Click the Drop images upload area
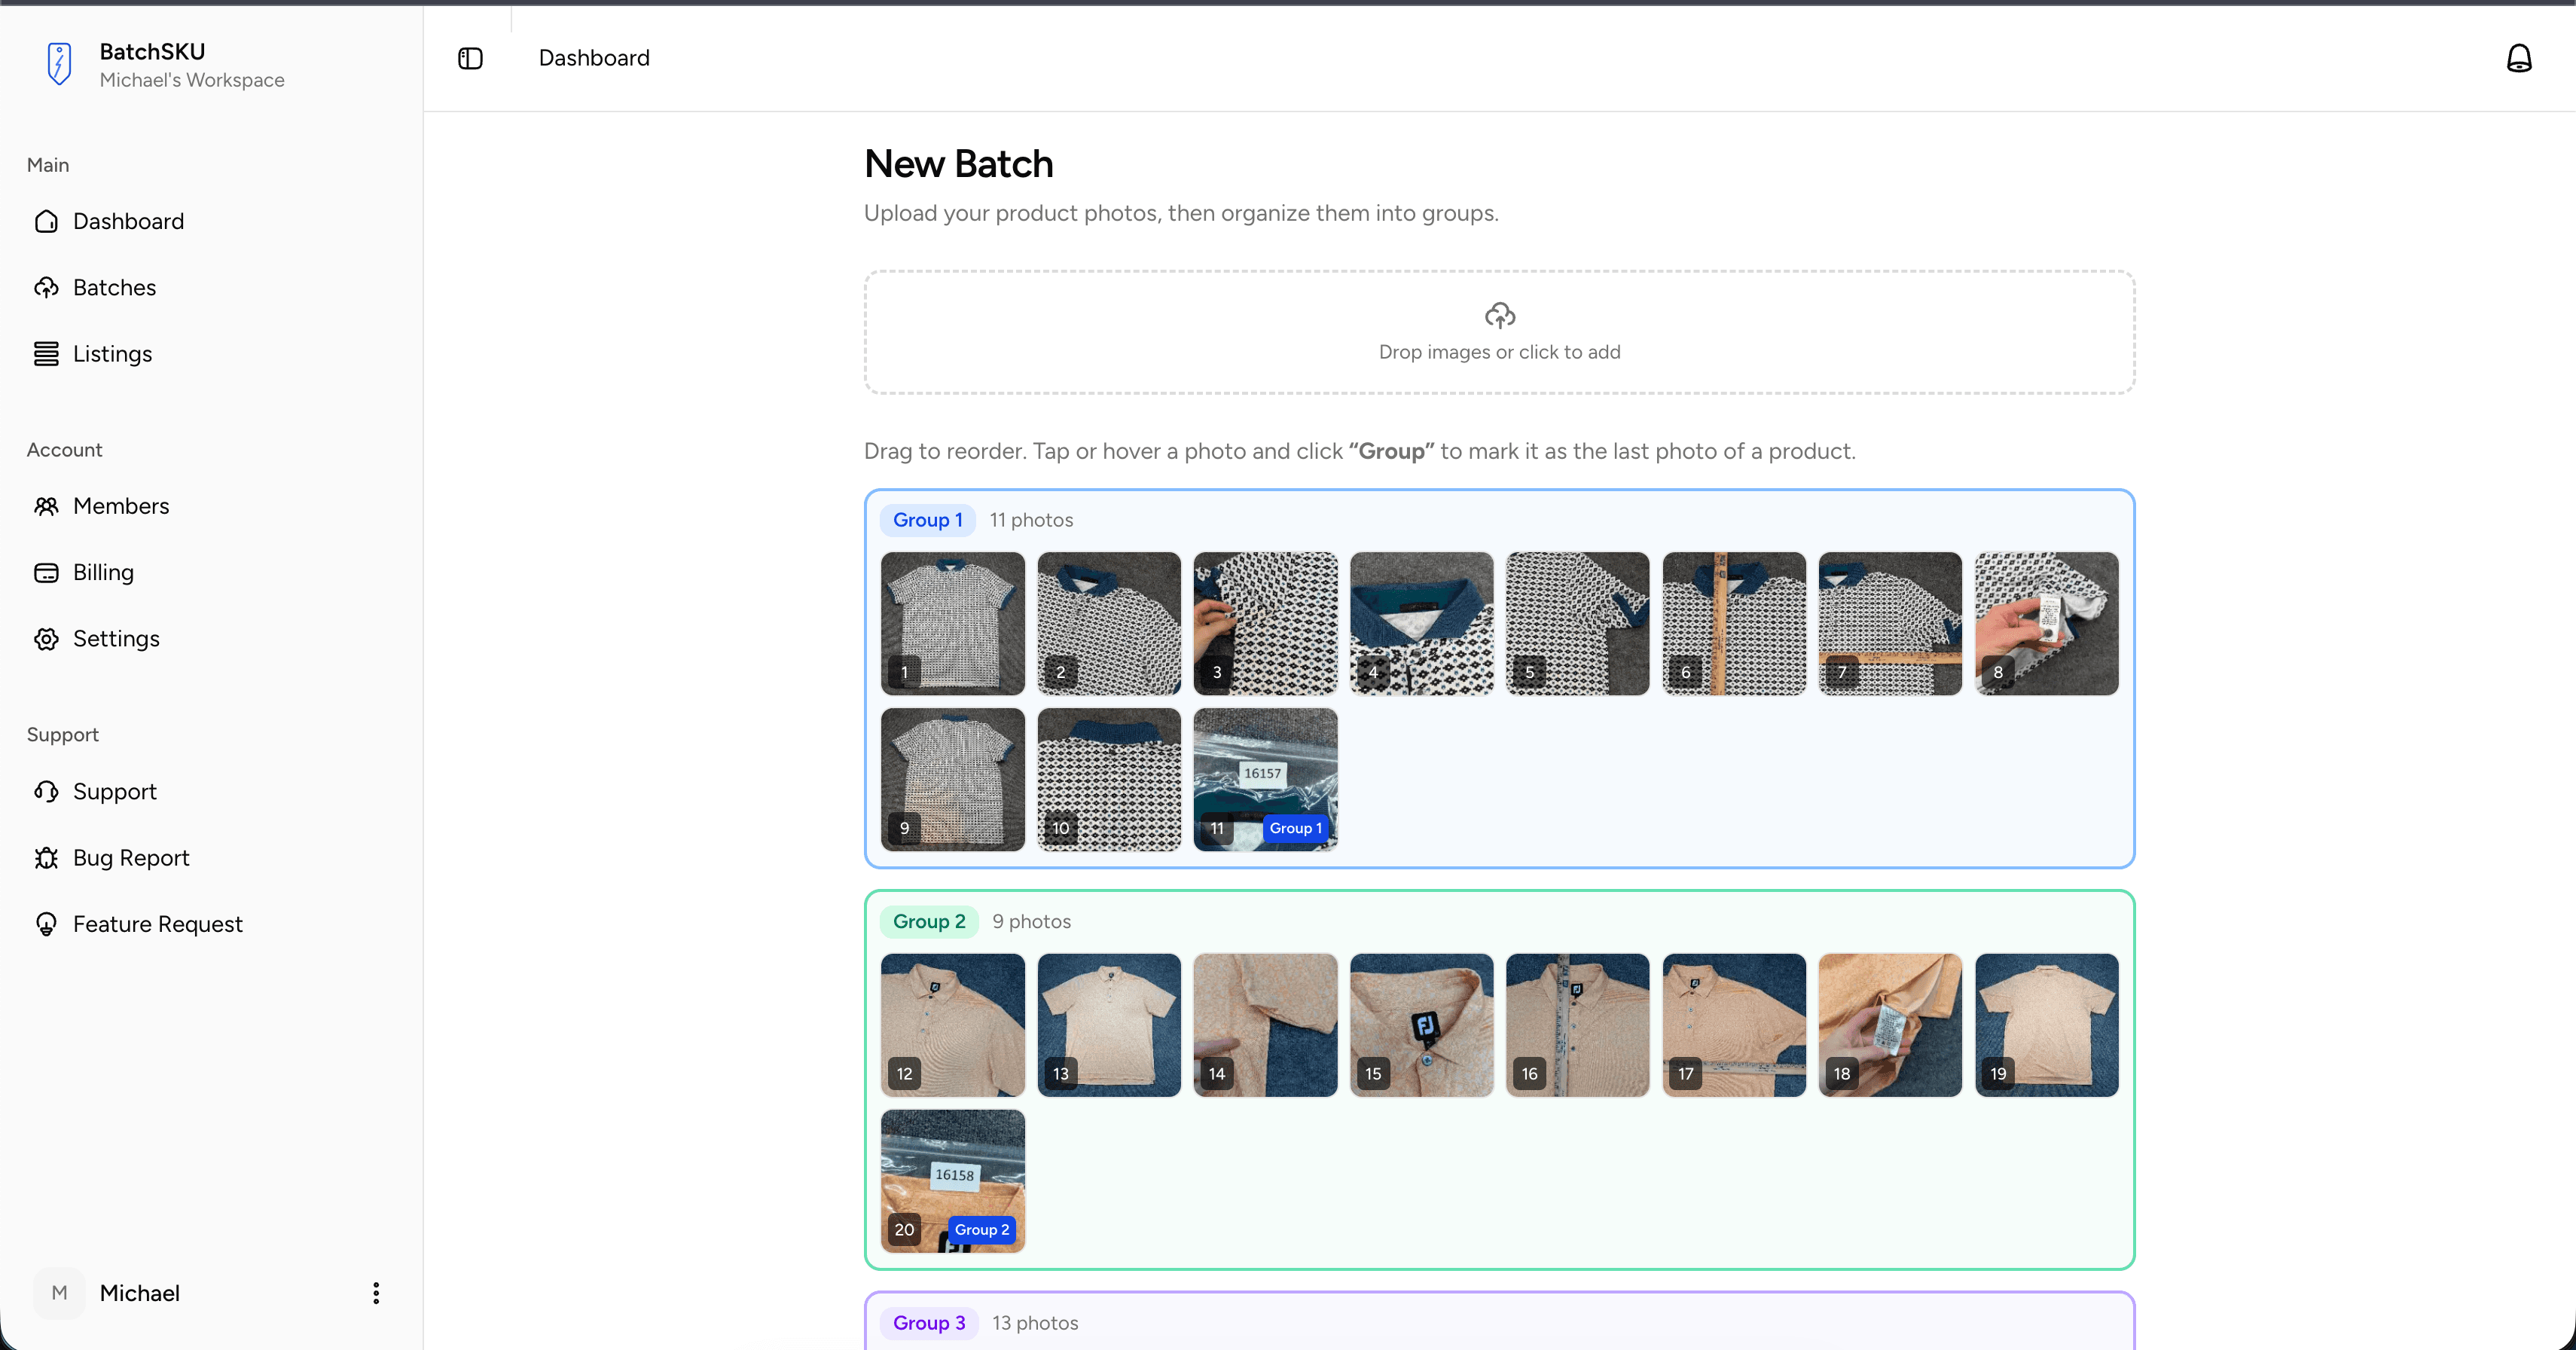2576x1350 pixels. click(x=1498, y=331)
